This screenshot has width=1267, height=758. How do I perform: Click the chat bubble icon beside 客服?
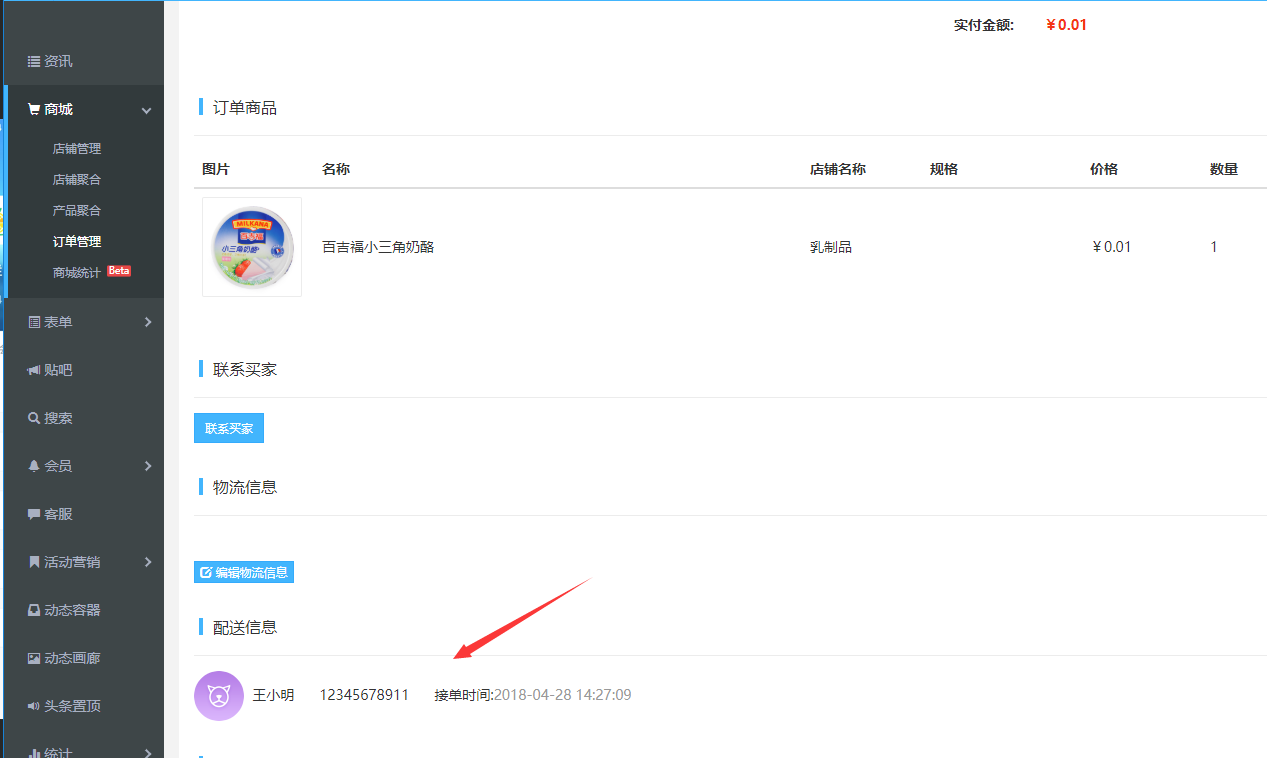(34, 514)
